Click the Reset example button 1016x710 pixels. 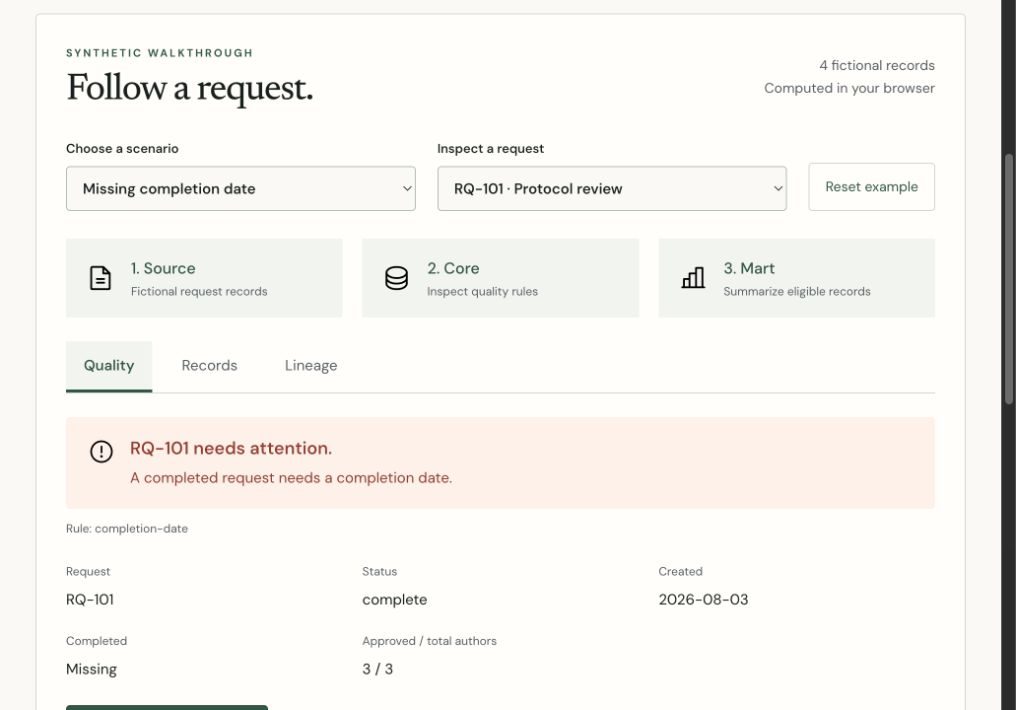pos(872,187)
